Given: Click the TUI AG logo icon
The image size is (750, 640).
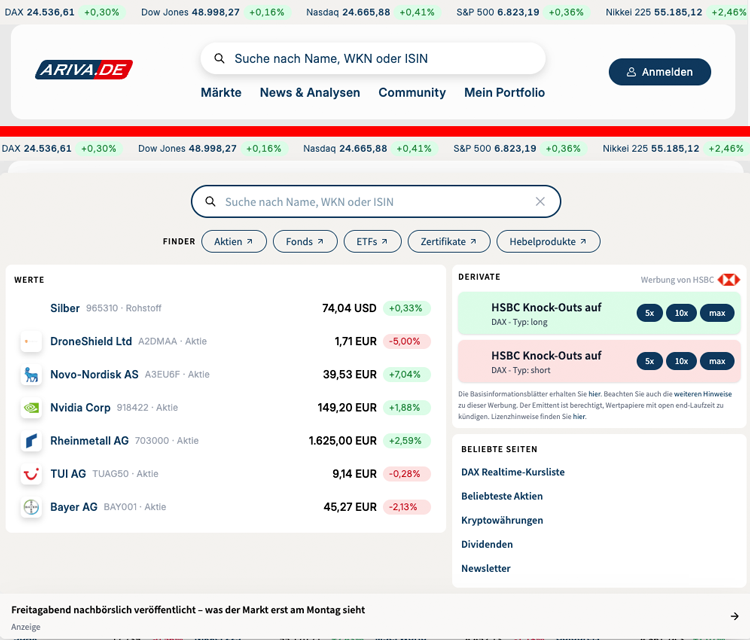Looking at the screenshot, I should (31, 474).
